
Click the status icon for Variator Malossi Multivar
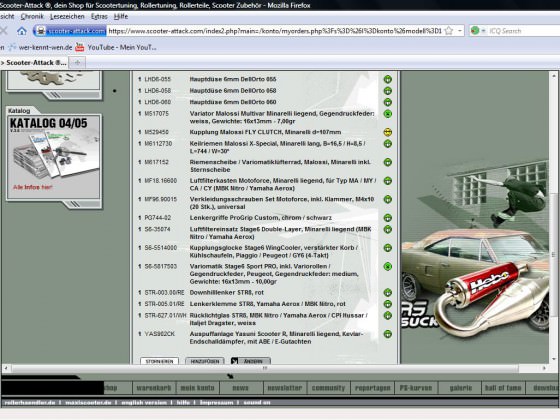[x=388, y=114]
